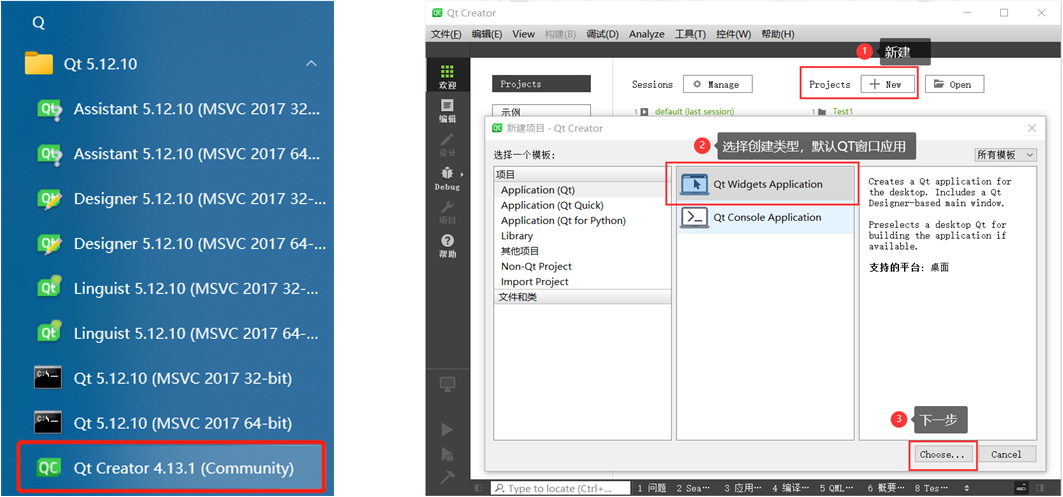Screen dimensions: 1063x497
Task: Toggle progress details icon in status bar
Action: click(x=1021, y=488)
